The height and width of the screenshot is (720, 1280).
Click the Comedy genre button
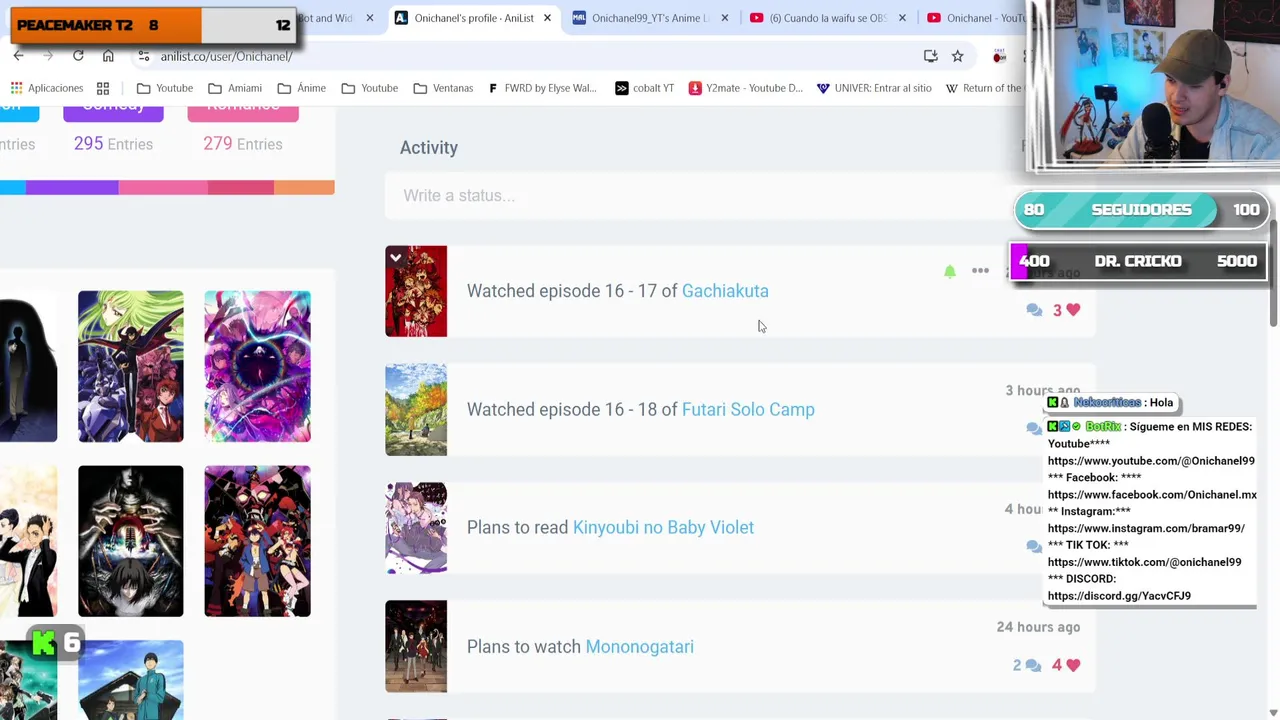point(113,110)
